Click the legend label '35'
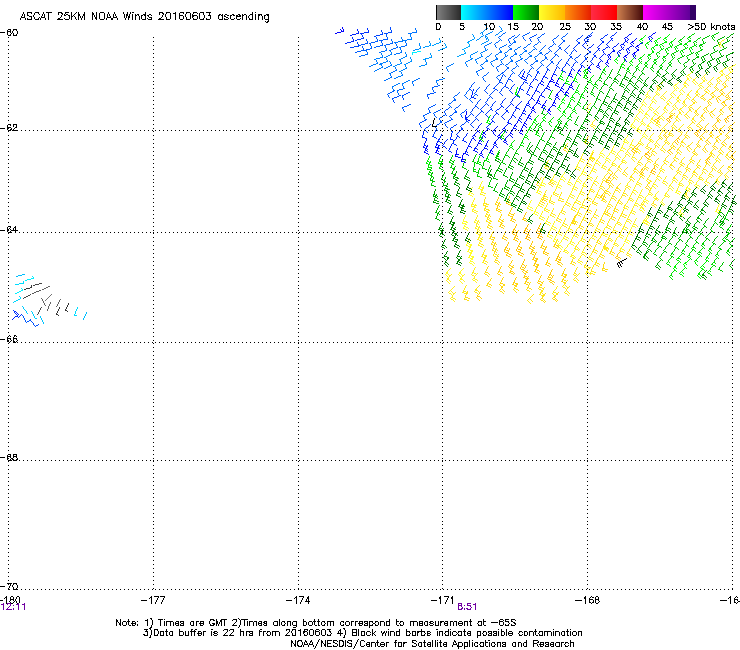740x650 pixels. pyautogui.click(x=616, y=27)
